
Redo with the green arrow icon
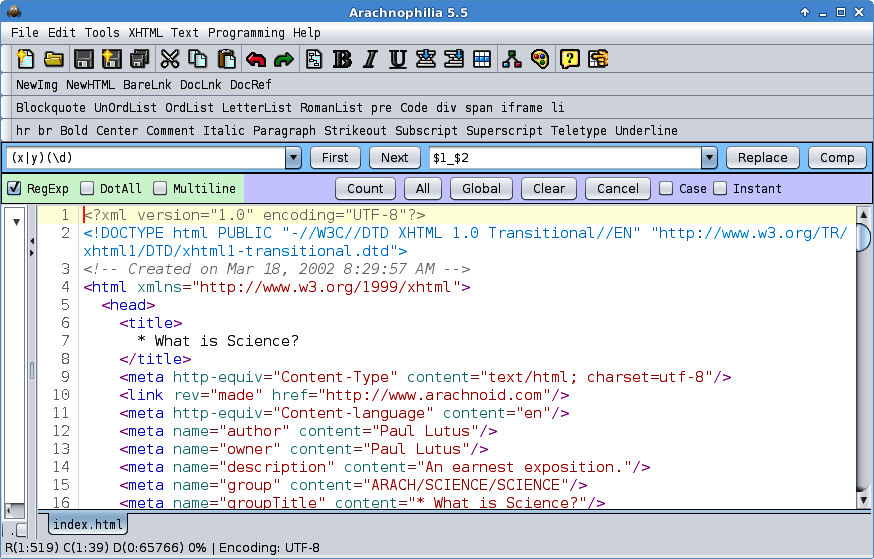(284, 59)
